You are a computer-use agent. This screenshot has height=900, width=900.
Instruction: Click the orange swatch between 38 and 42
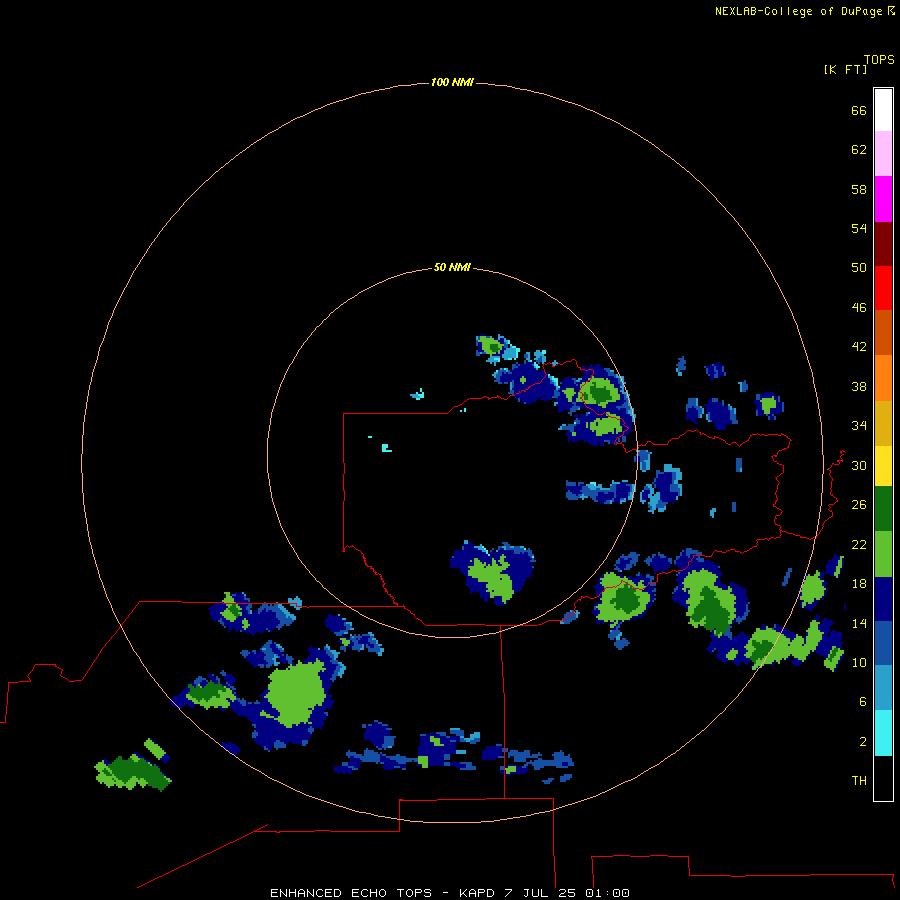click(x=883, y=377)
